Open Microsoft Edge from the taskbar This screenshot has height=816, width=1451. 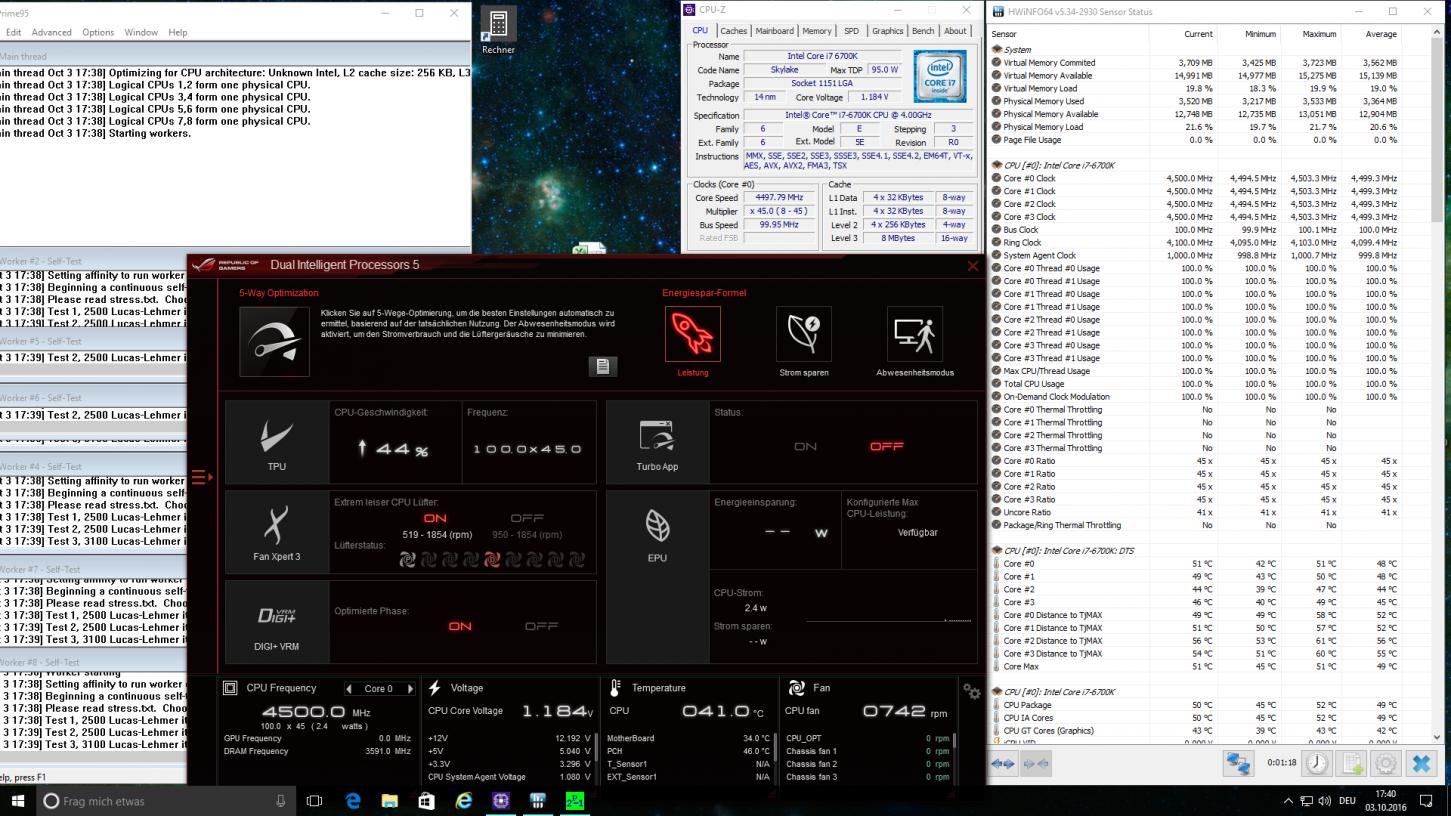tap(353, 801)
